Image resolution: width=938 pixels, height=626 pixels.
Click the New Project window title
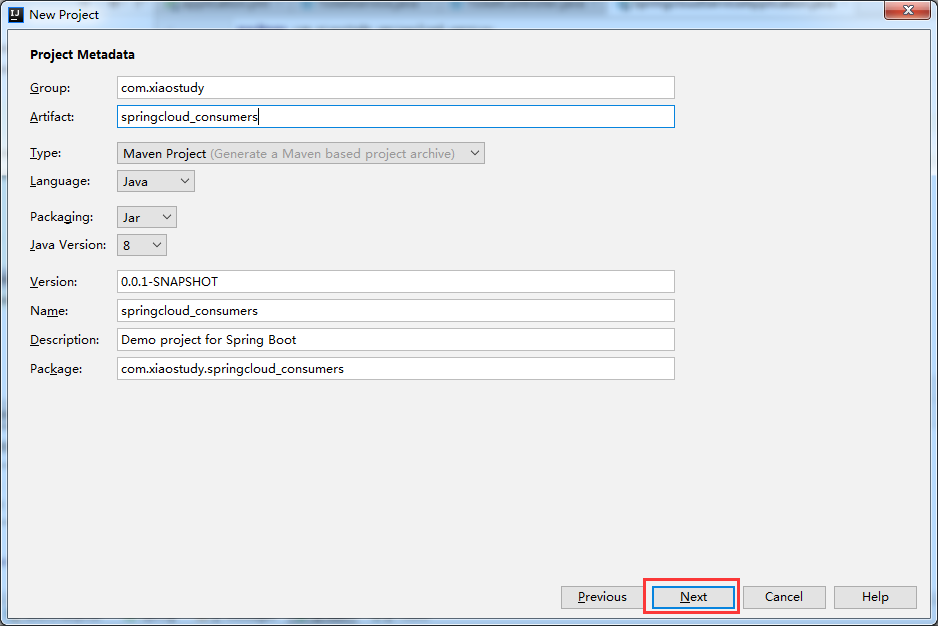(64, 15)
